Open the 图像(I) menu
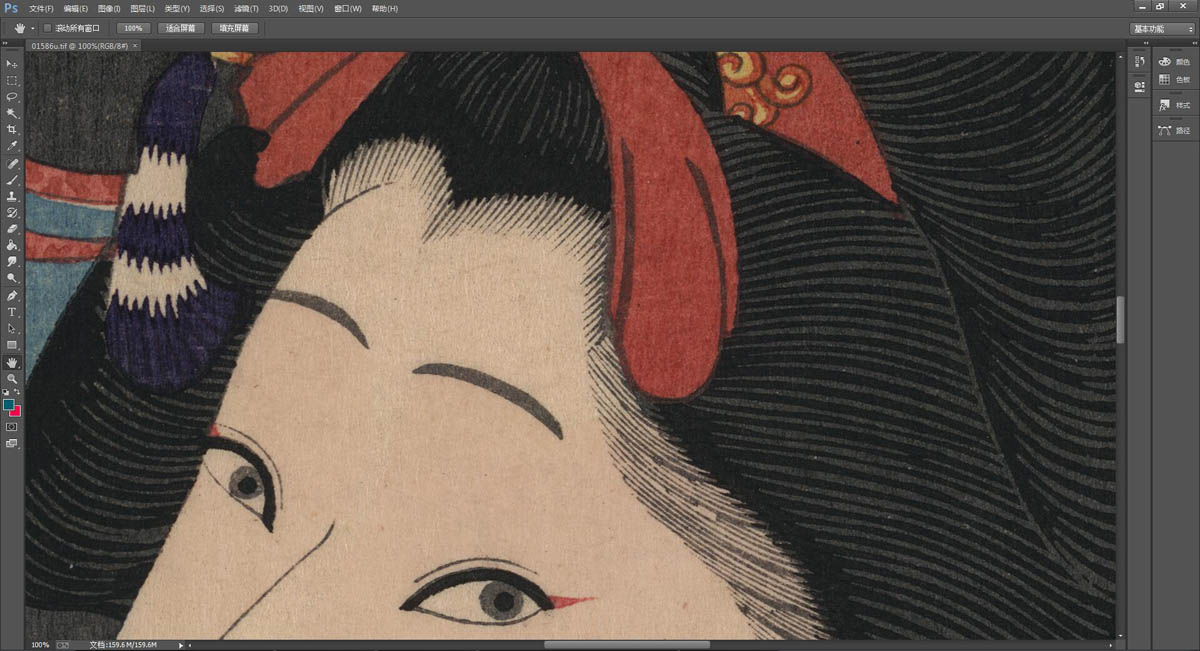The height and width of the screenshot is (651, 1200). tap(109, 8)
